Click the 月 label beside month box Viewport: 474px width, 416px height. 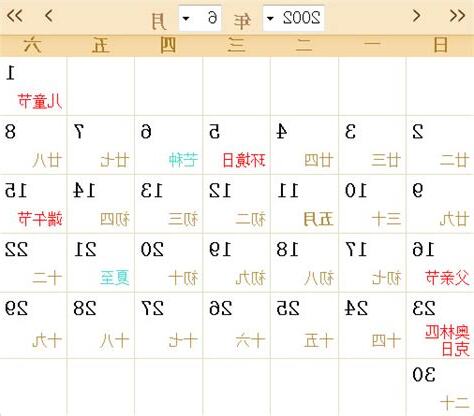[x=159, y=21]
